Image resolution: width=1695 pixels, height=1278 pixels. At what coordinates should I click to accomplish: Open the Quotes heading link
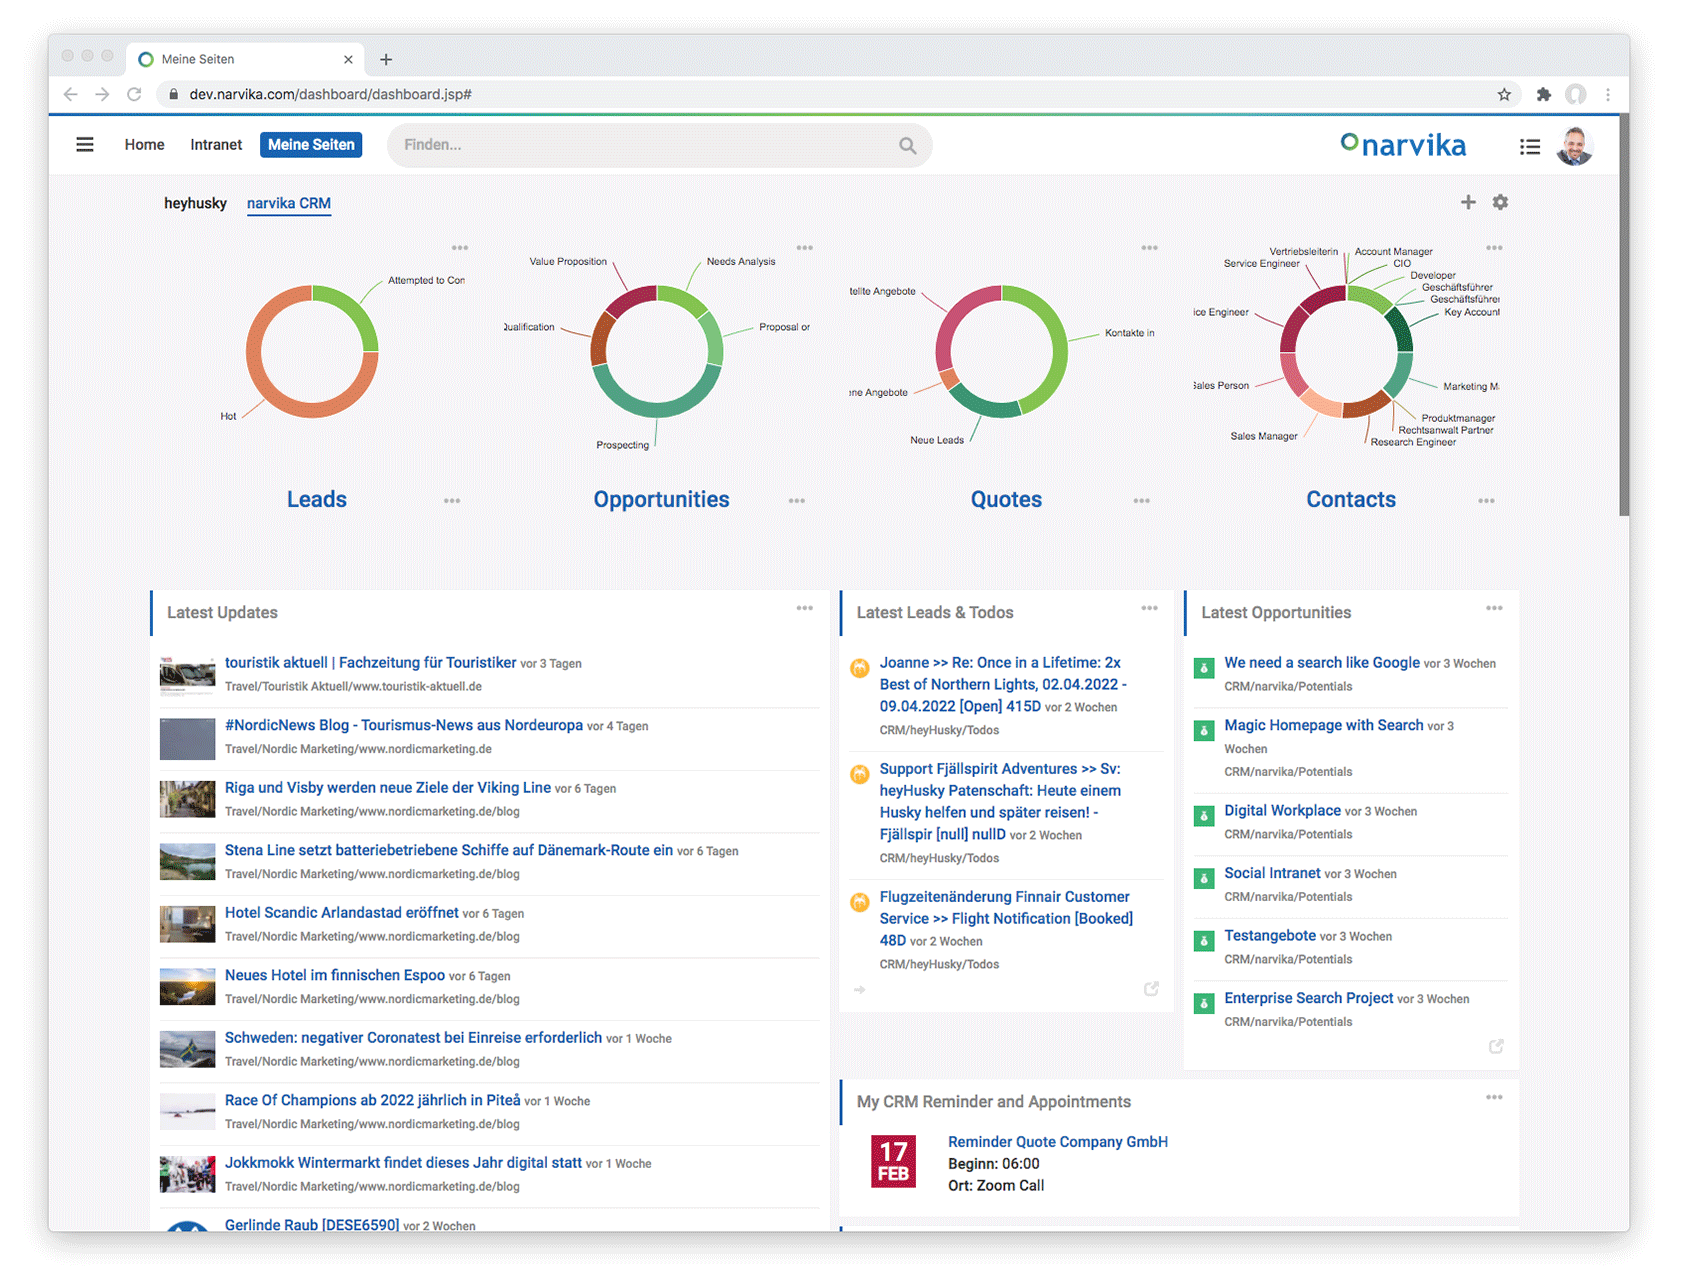1006,499
